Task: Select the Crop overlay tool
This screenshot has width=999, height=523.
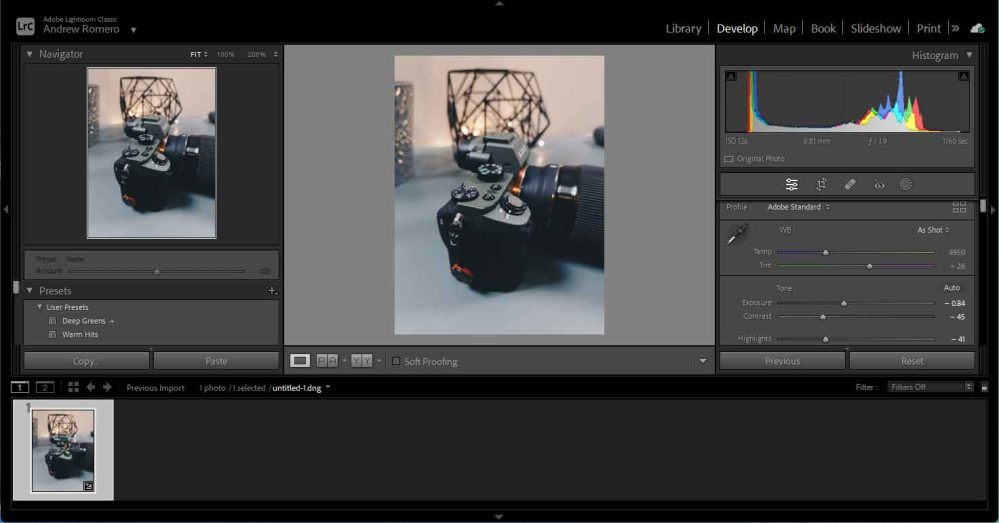Action: pos(821,185)
